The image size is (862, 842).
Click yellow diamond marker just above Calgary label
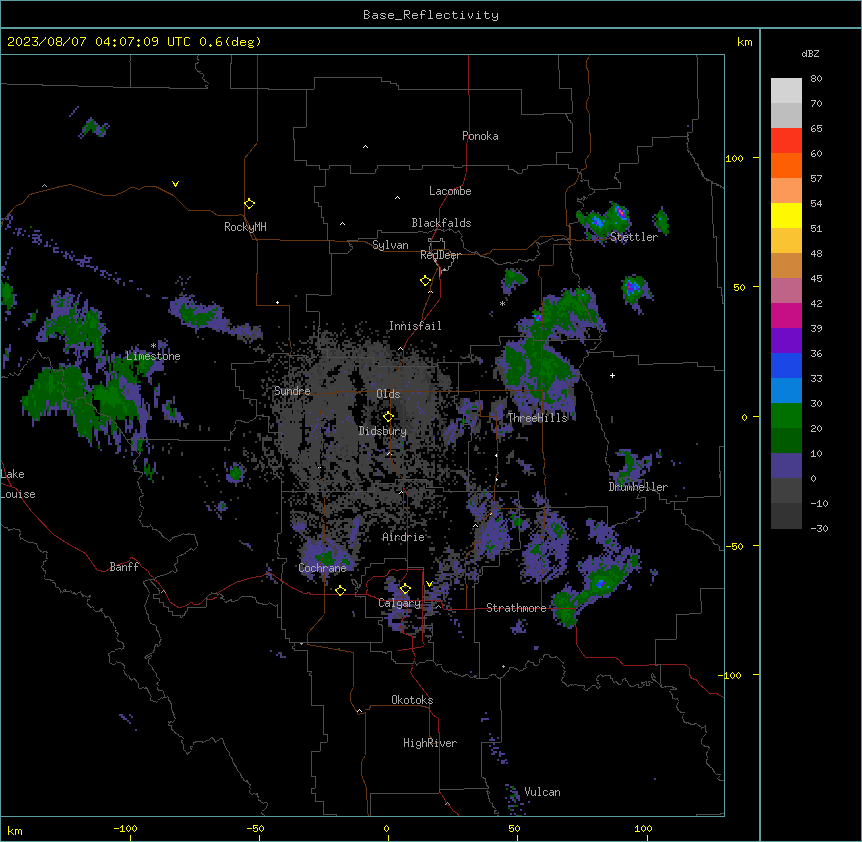(405, 589)
